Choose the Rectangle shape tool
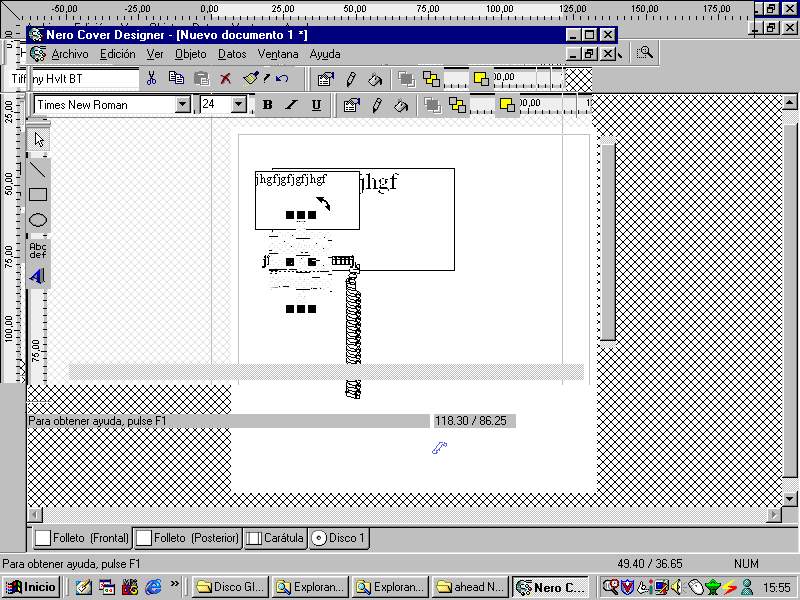Image resolution: width=800 pixels, height=600 pixels. pos(38,194)
